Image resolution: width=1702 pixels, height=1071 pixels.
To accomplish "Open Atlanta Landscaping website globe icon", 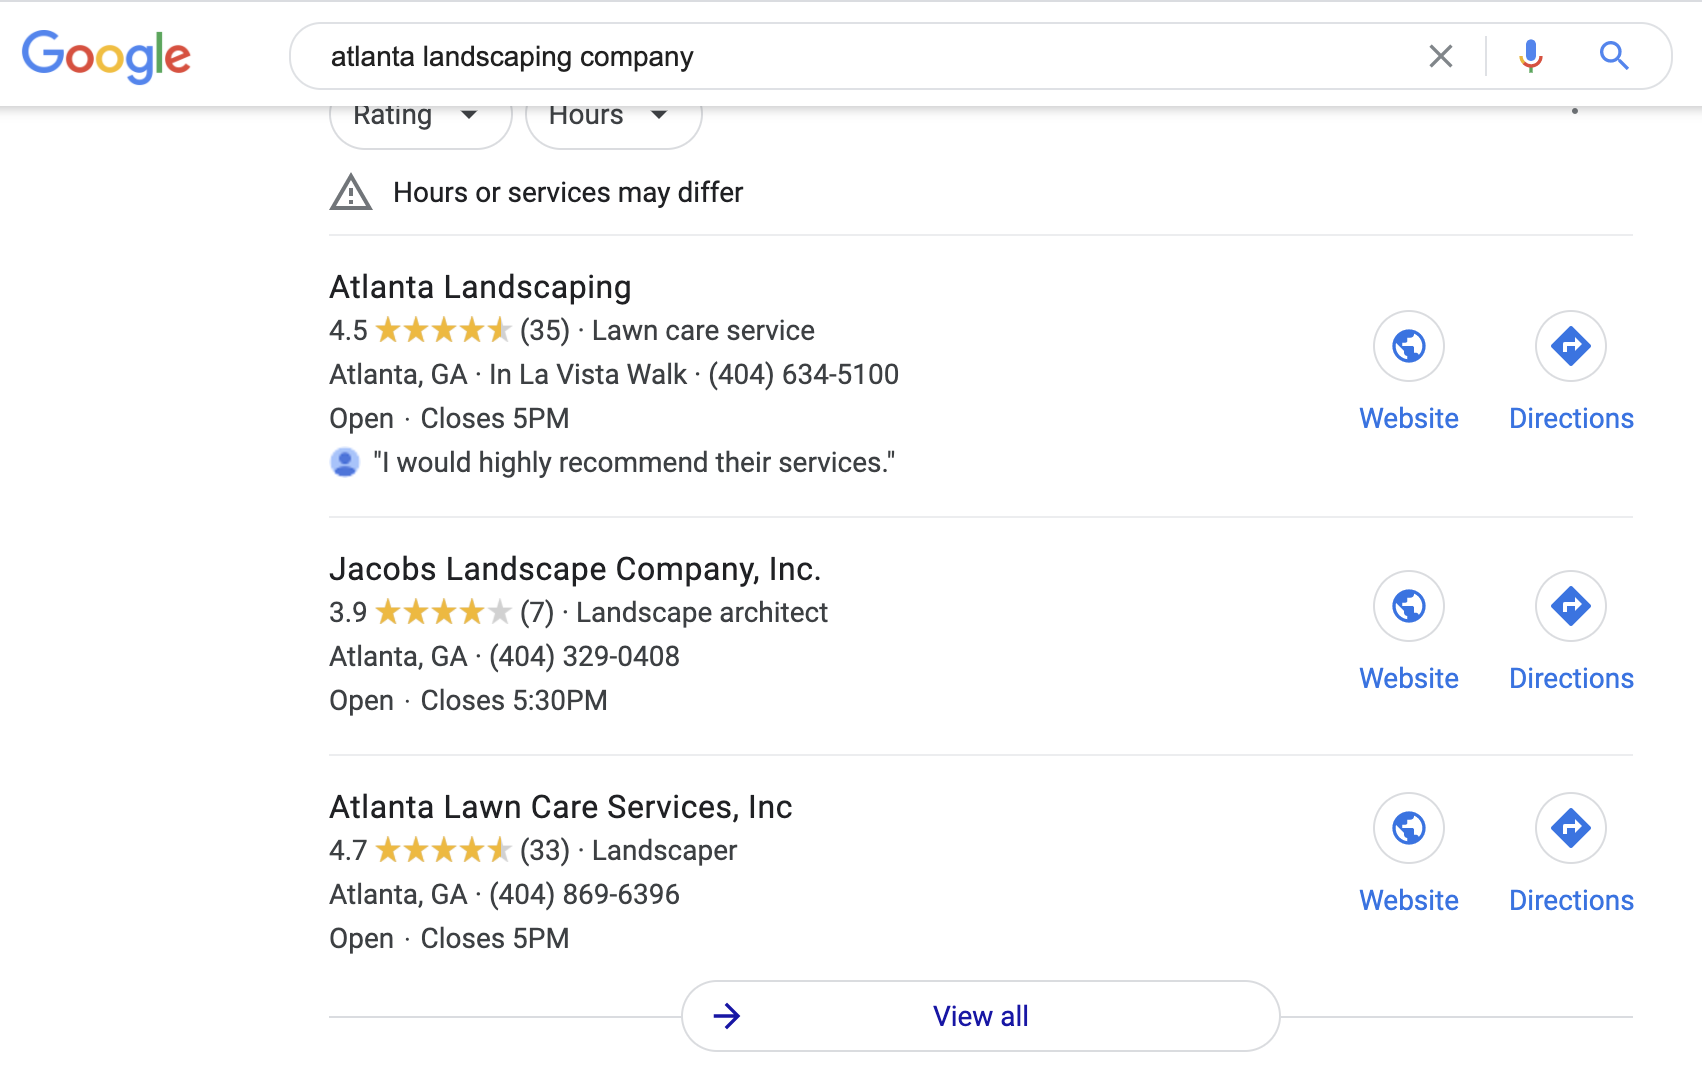I will click(x=1408, y=346).
